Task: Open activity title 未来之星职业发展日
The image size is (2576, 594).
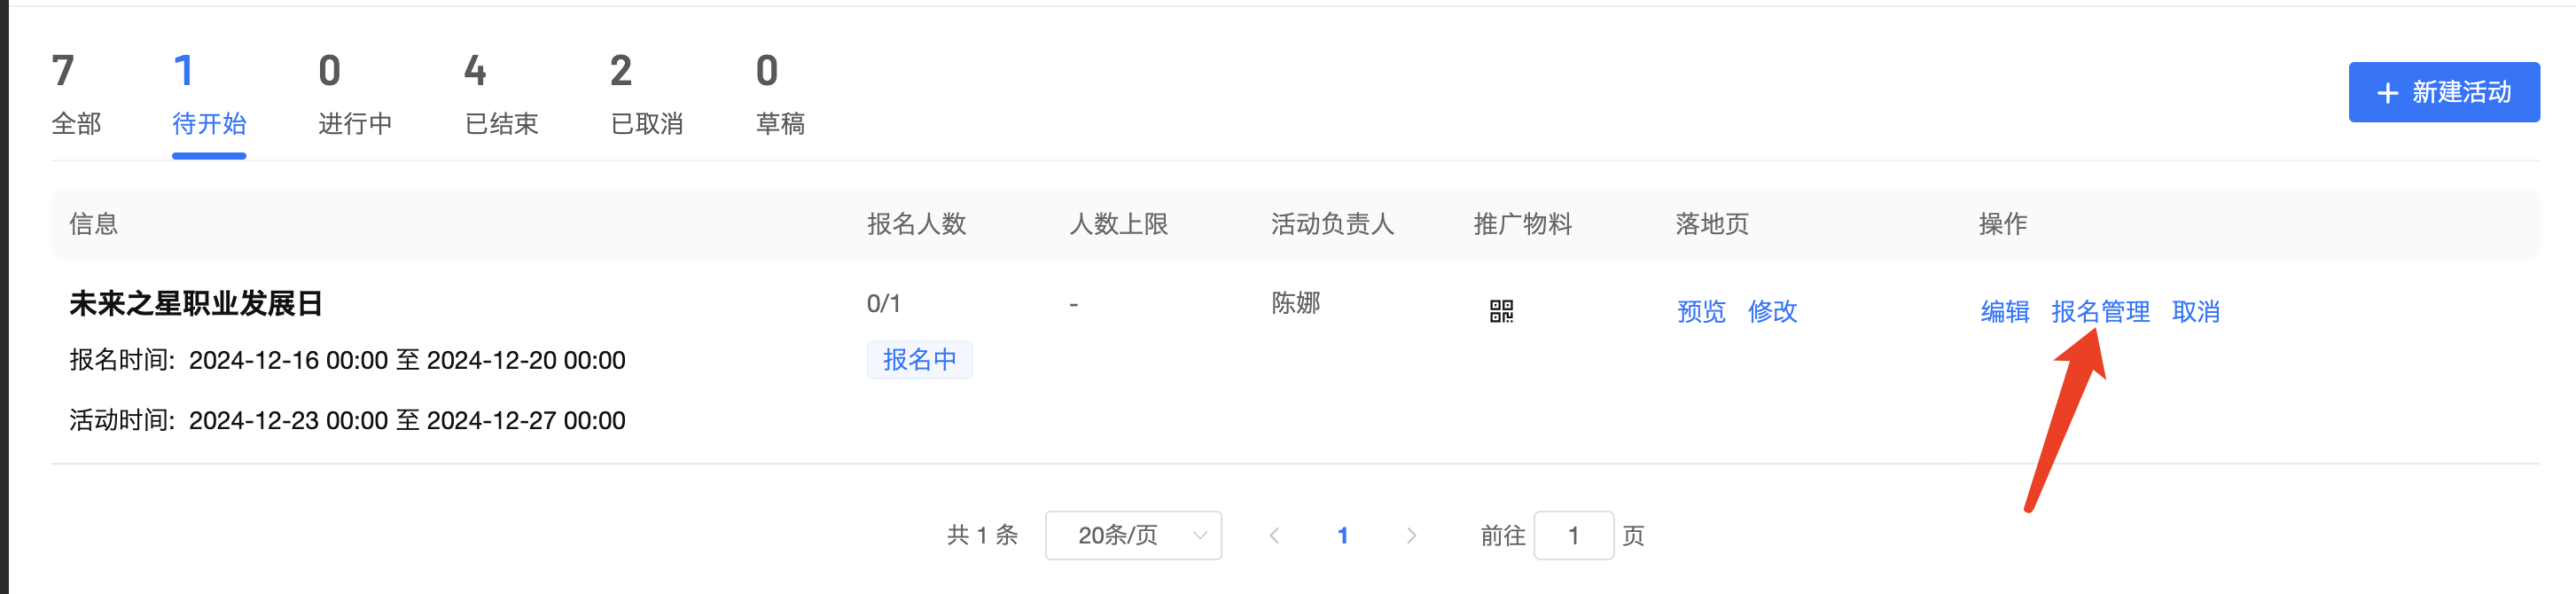Action: 196,303
